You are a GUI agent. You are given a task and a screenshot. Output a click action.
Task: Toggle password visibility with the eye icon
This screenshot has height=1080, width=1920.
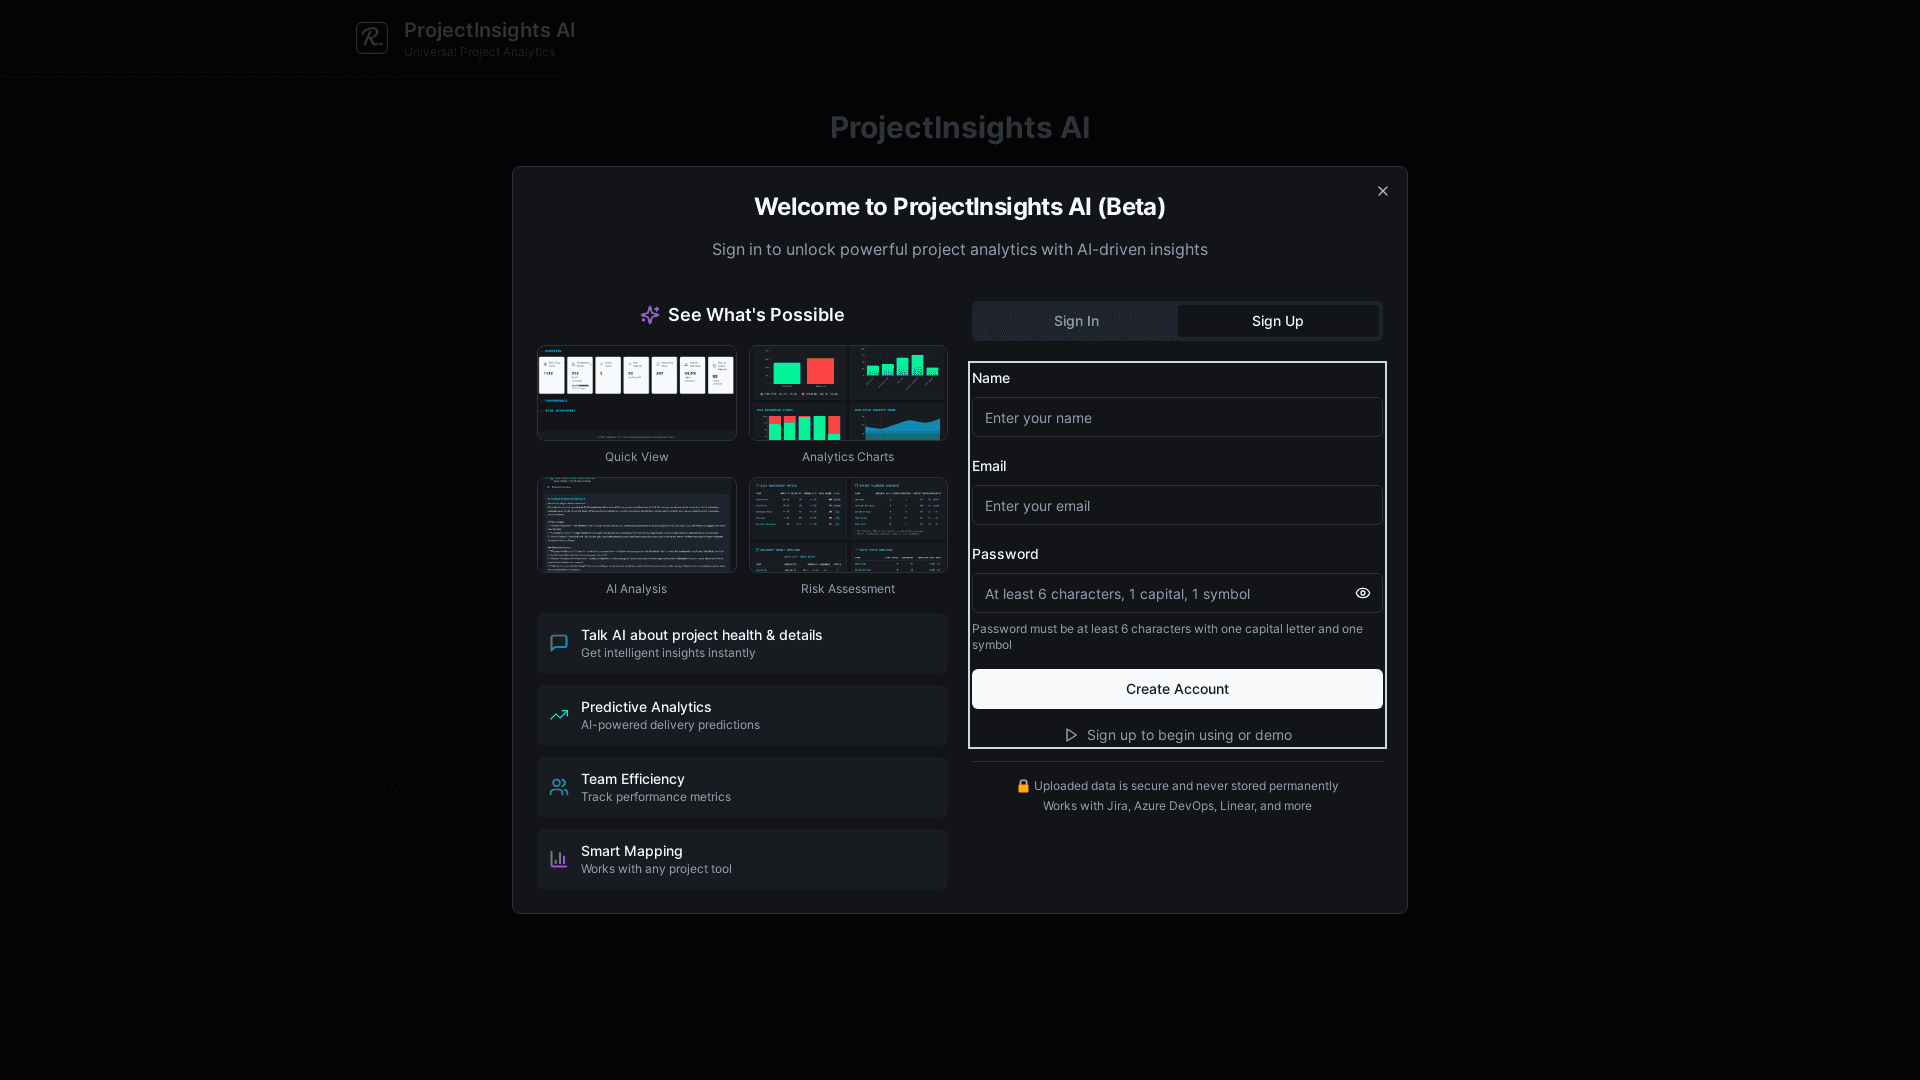[1362, 593]
